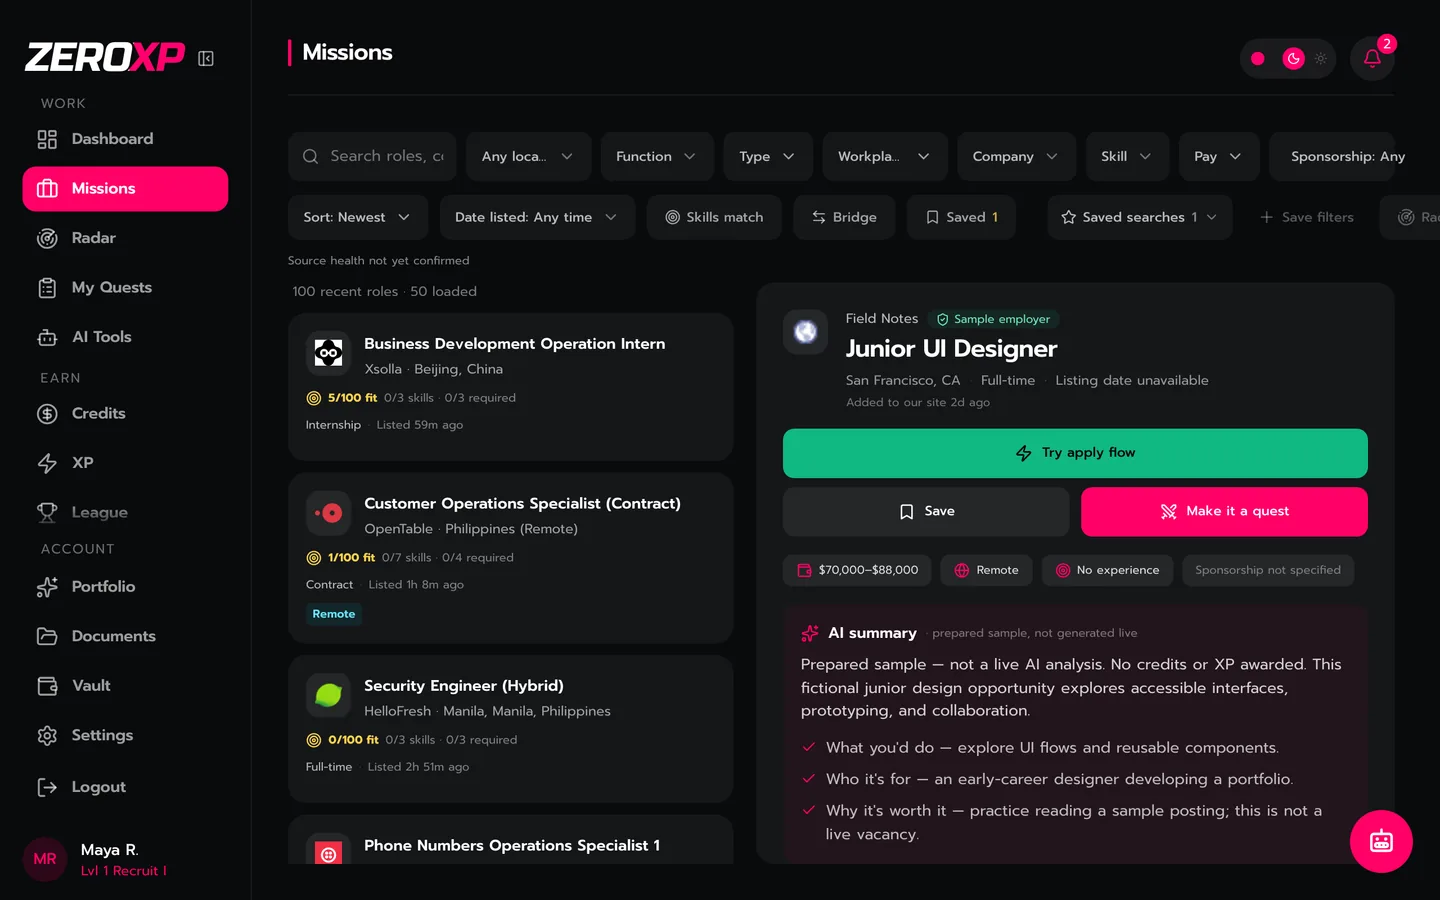Click the ZEROXP logo

pyautogui.click(x=105, y=58)
